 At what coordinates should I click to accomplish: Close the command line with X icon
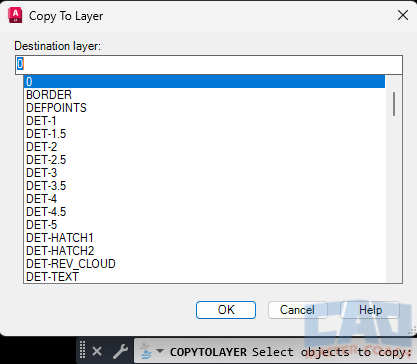(97, 351)
